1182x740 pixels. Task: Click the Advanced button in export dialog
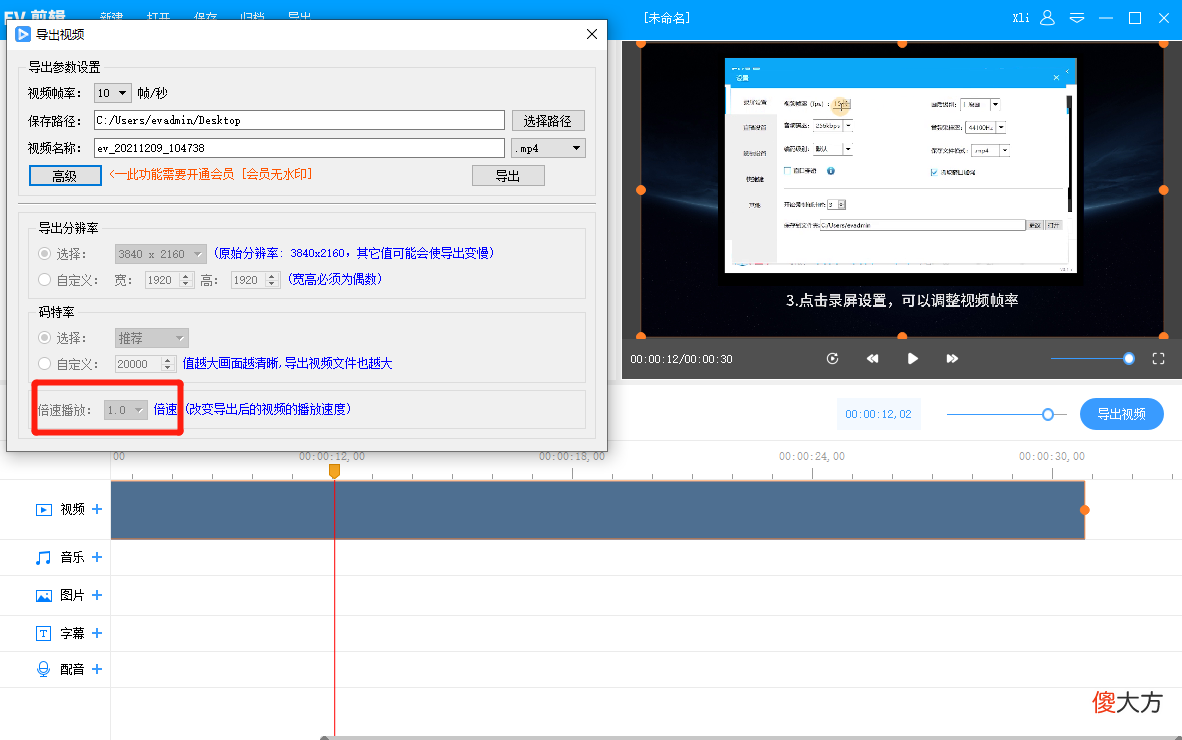tap(65, 176)
